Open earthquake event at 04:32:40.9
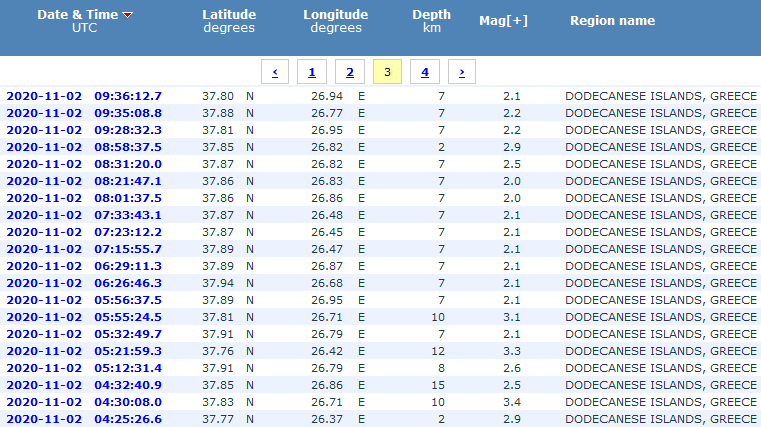Viewport: 761px width, 427px height. (x=84, y=385)
